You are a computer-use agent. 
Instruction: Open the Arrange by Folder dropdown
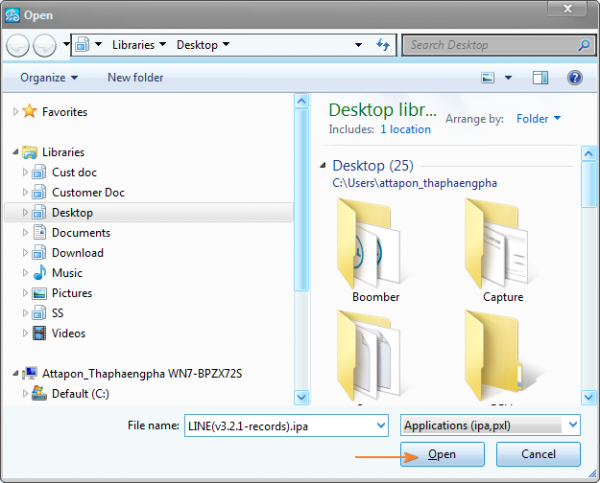538,118
